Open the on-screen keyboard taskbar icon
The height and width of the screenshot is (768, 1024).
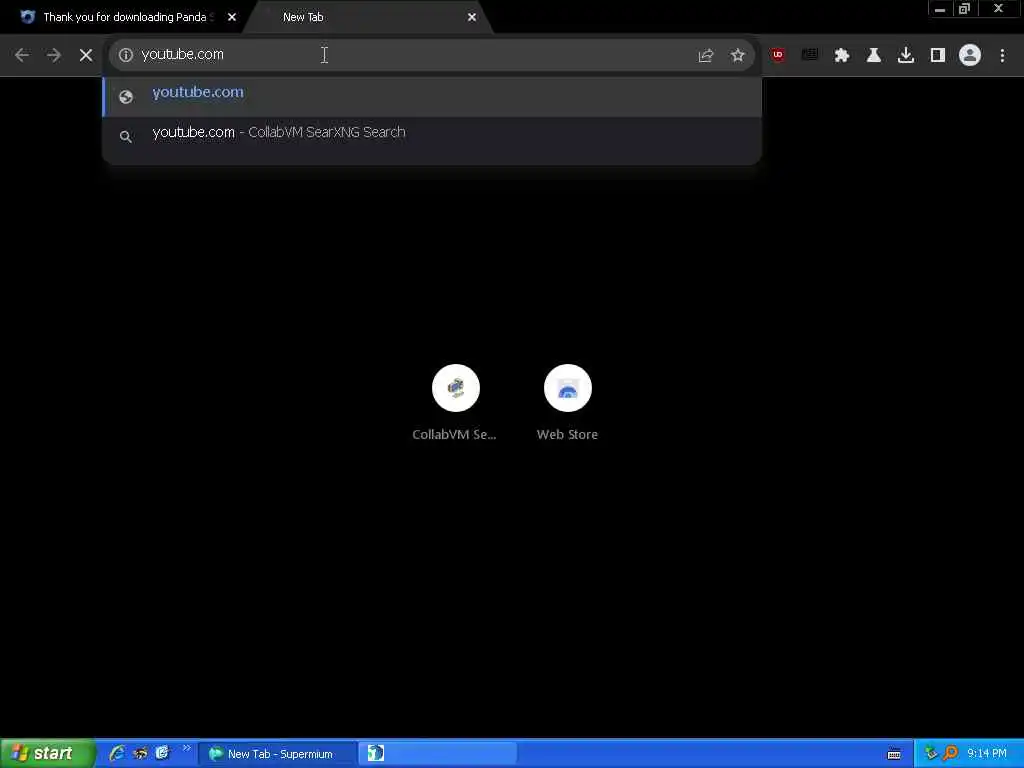click(x=894, y=754)
